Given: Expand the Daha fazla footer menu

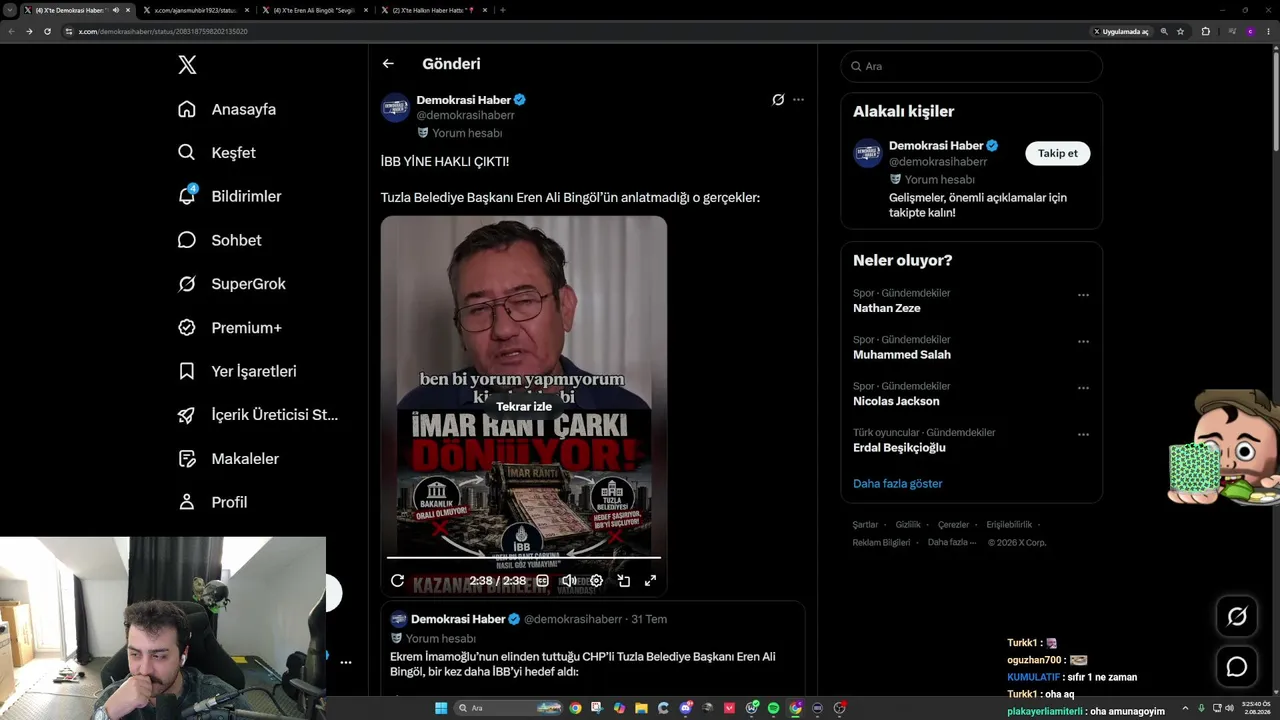Looking at the screenshot, I should (x=950, y=543).
